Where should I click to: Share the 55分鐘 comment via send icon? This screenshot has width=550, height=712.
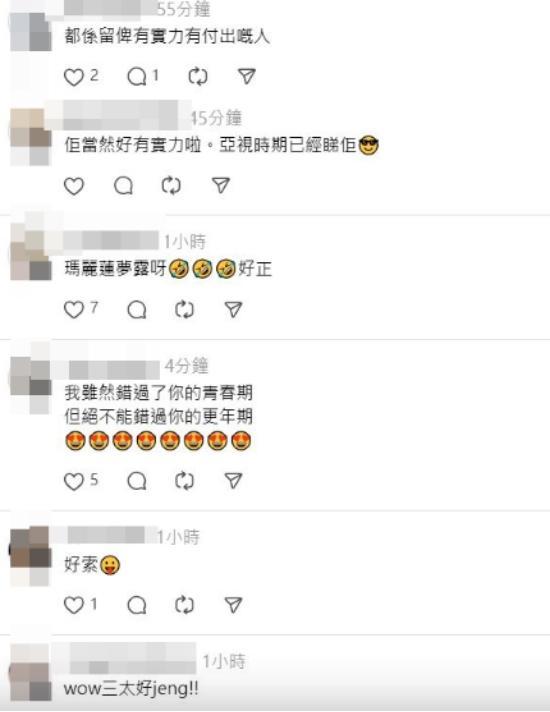point(247,76)
